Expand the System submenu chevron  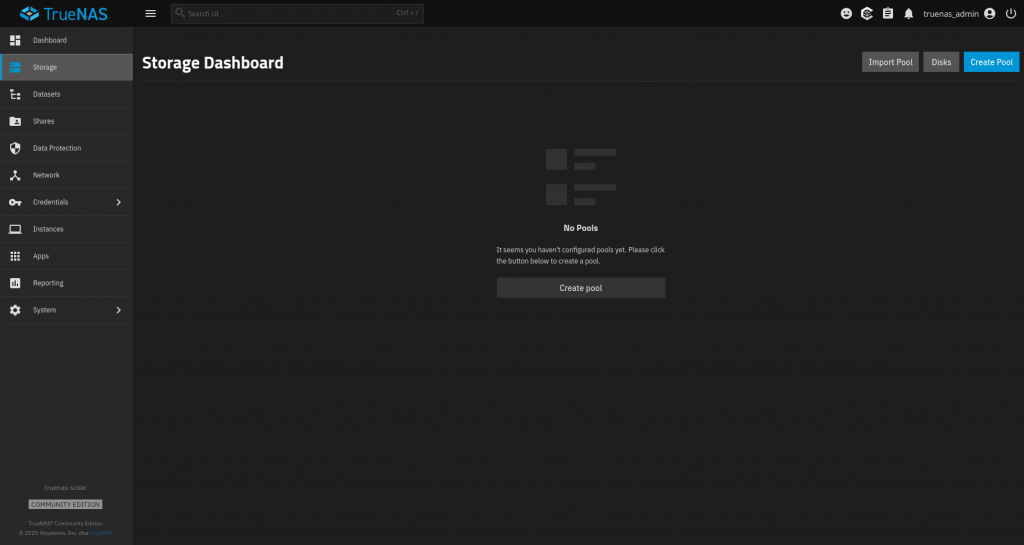click(x=118, y=310)
